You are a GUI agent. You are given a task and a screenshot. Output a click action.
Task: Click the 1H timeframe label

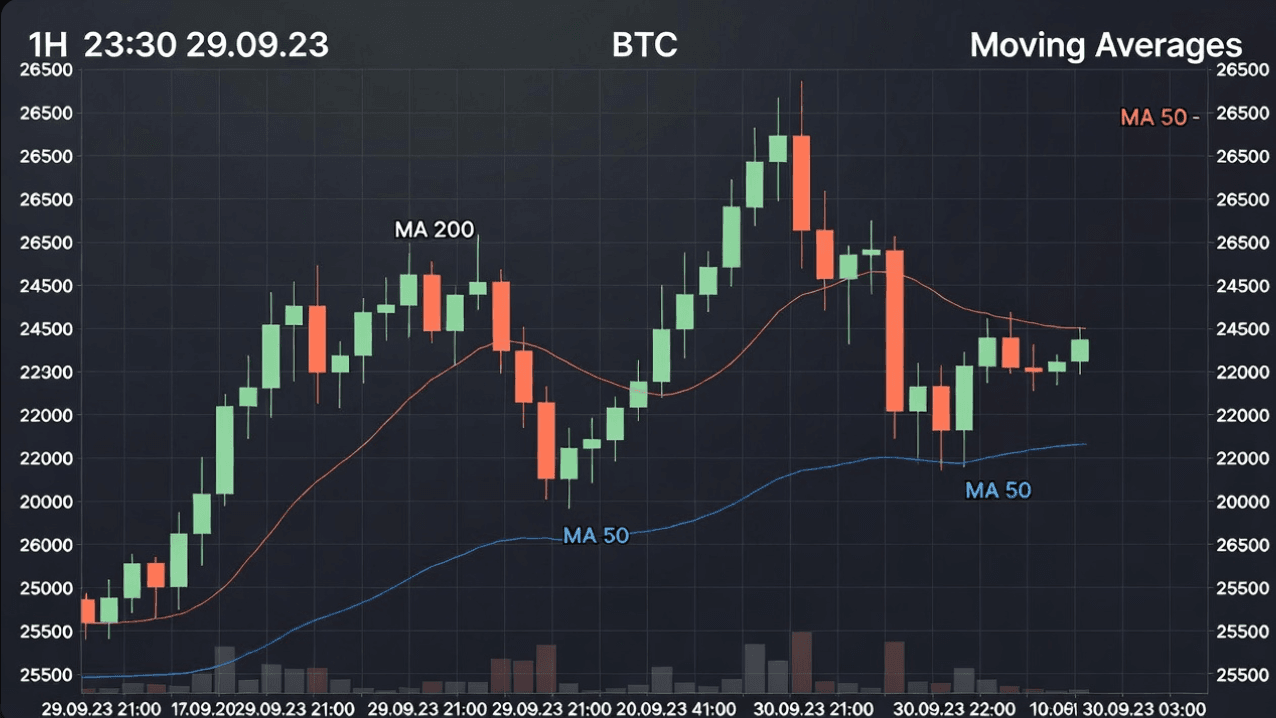point(47,45)
